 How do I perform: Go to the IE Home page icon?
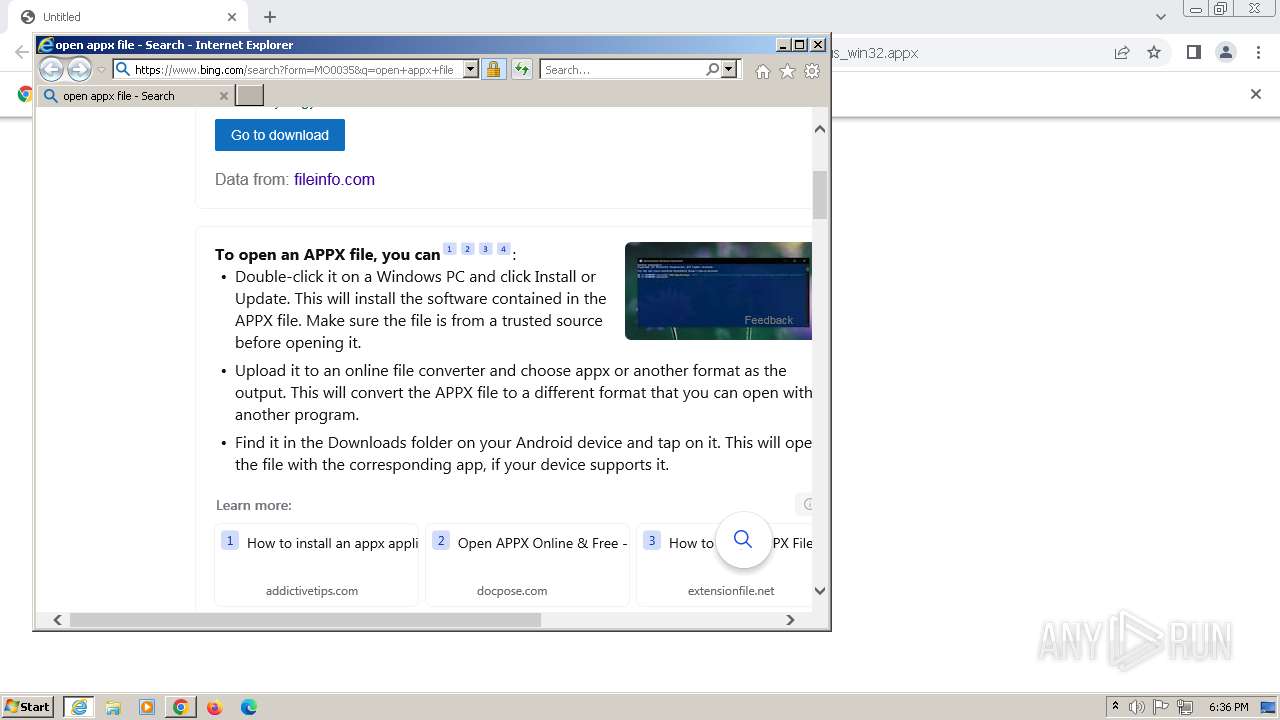tap(763, 71)
